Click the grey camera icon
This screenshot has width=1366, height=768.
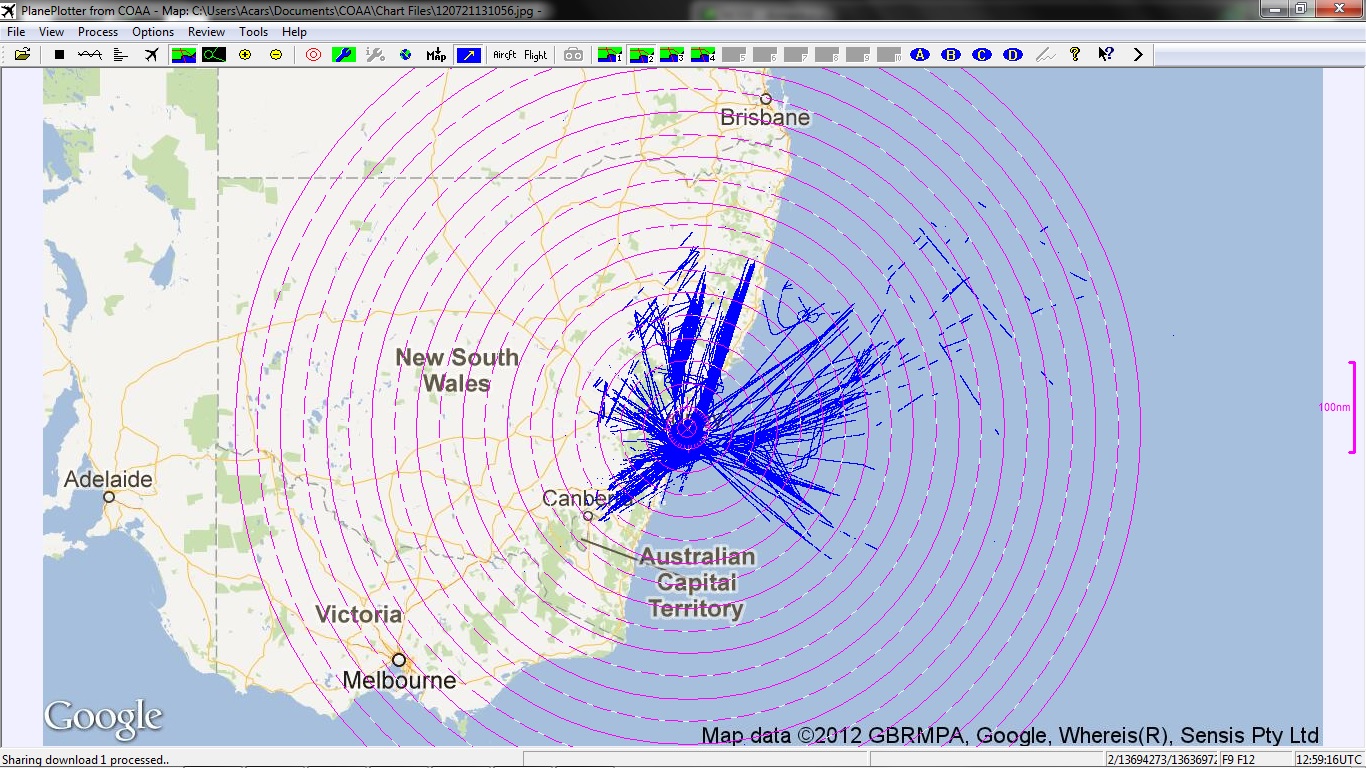coord(573,55)
